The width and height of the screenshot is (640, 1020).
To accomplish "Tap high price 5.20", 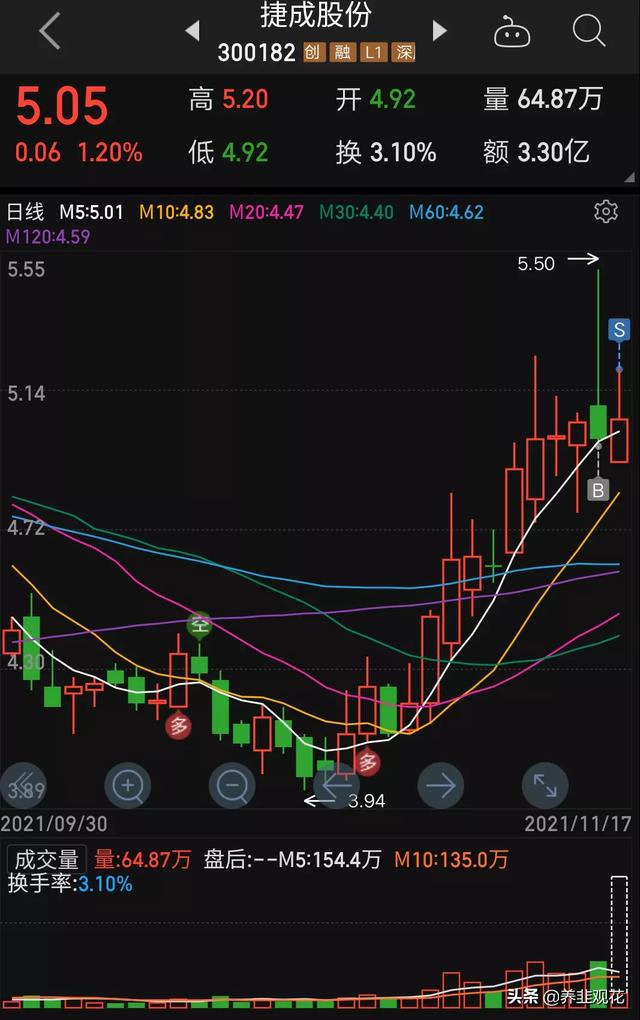I will click(x=245, y=100).
